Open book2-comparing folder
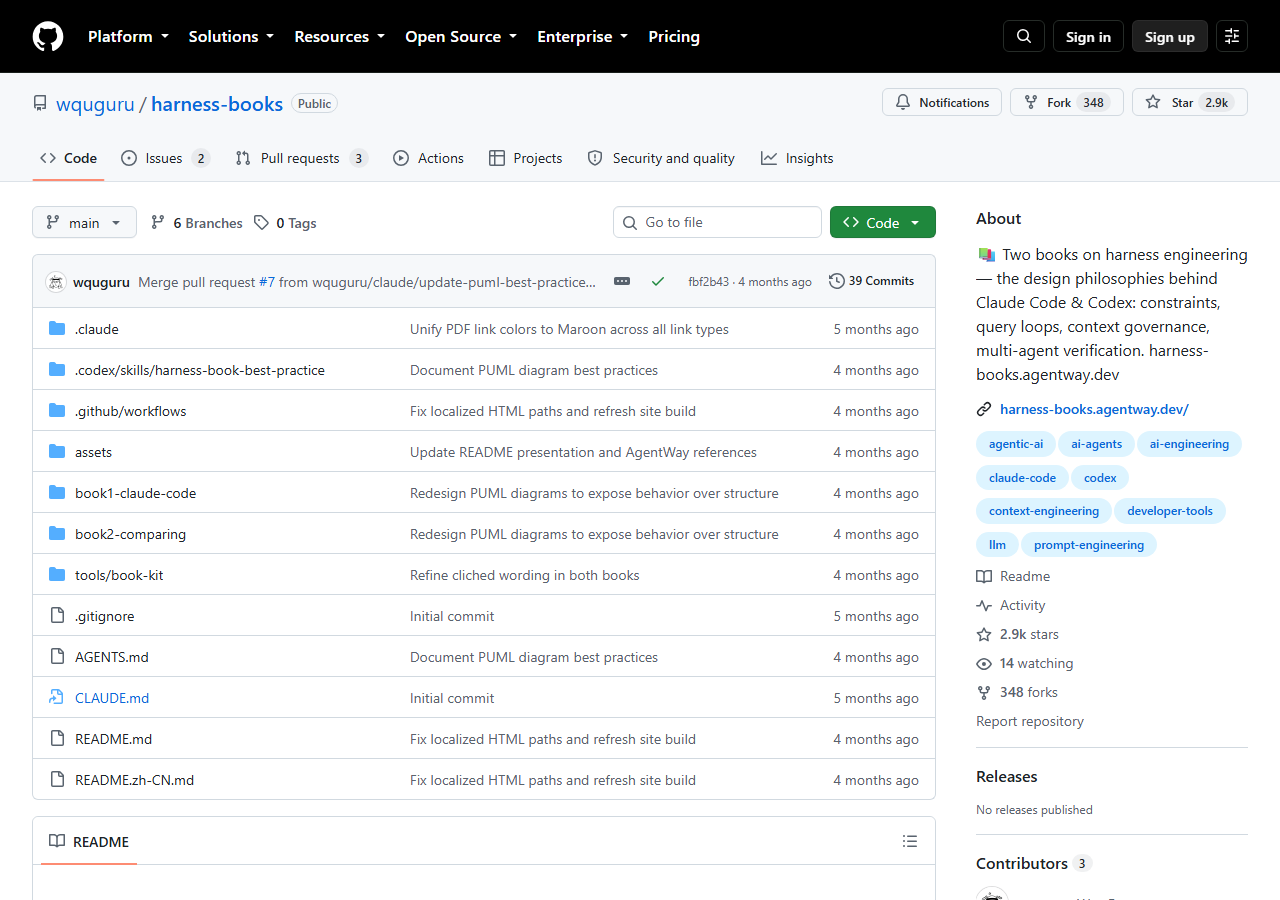 pyautogui.click(x=130, y=534)
